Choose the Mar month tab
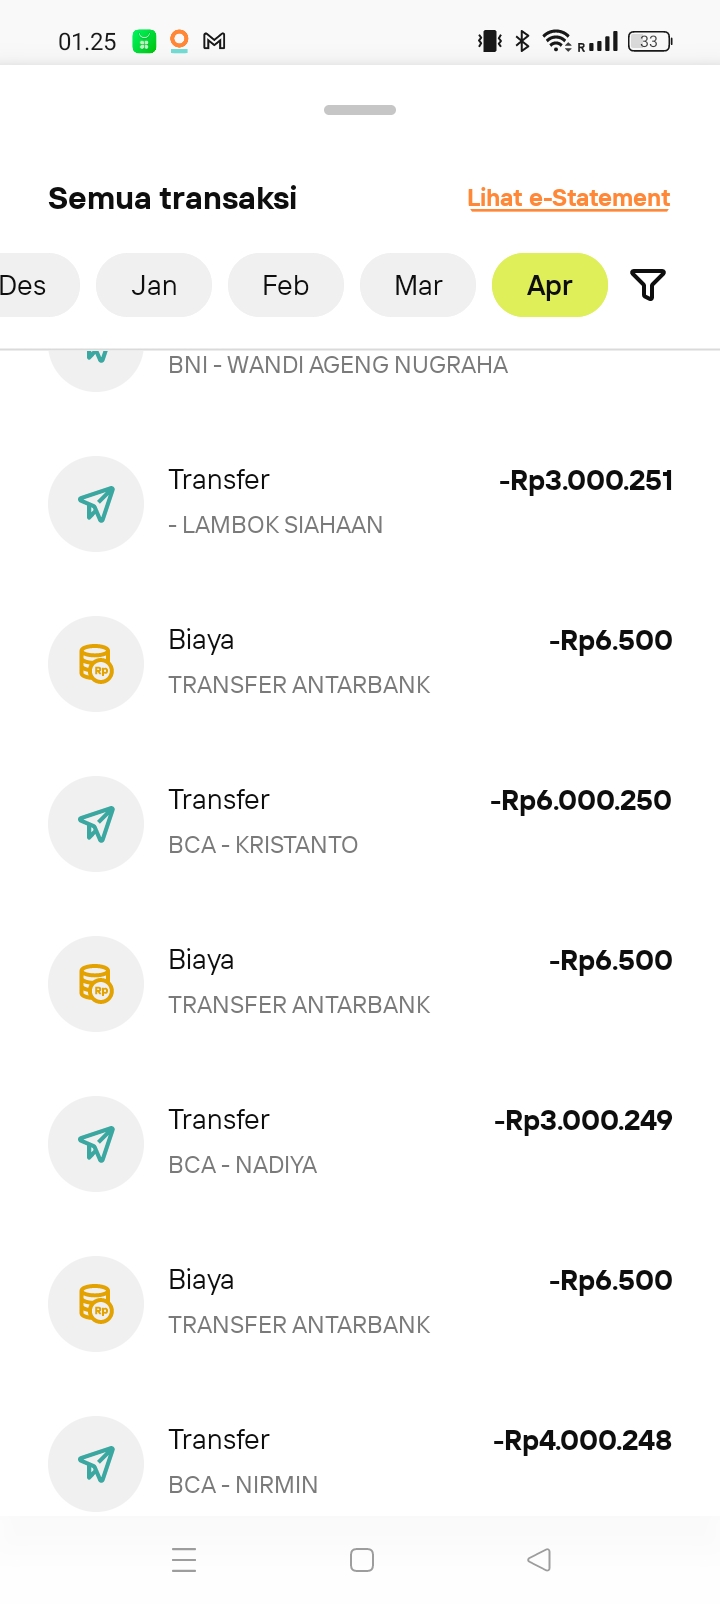 (418, 285)
